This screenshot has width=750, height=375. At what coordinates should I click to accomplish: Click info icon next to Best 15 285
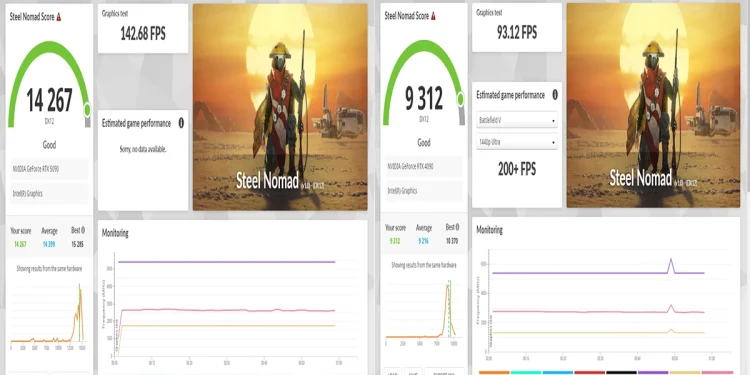[x=83, y=231]
